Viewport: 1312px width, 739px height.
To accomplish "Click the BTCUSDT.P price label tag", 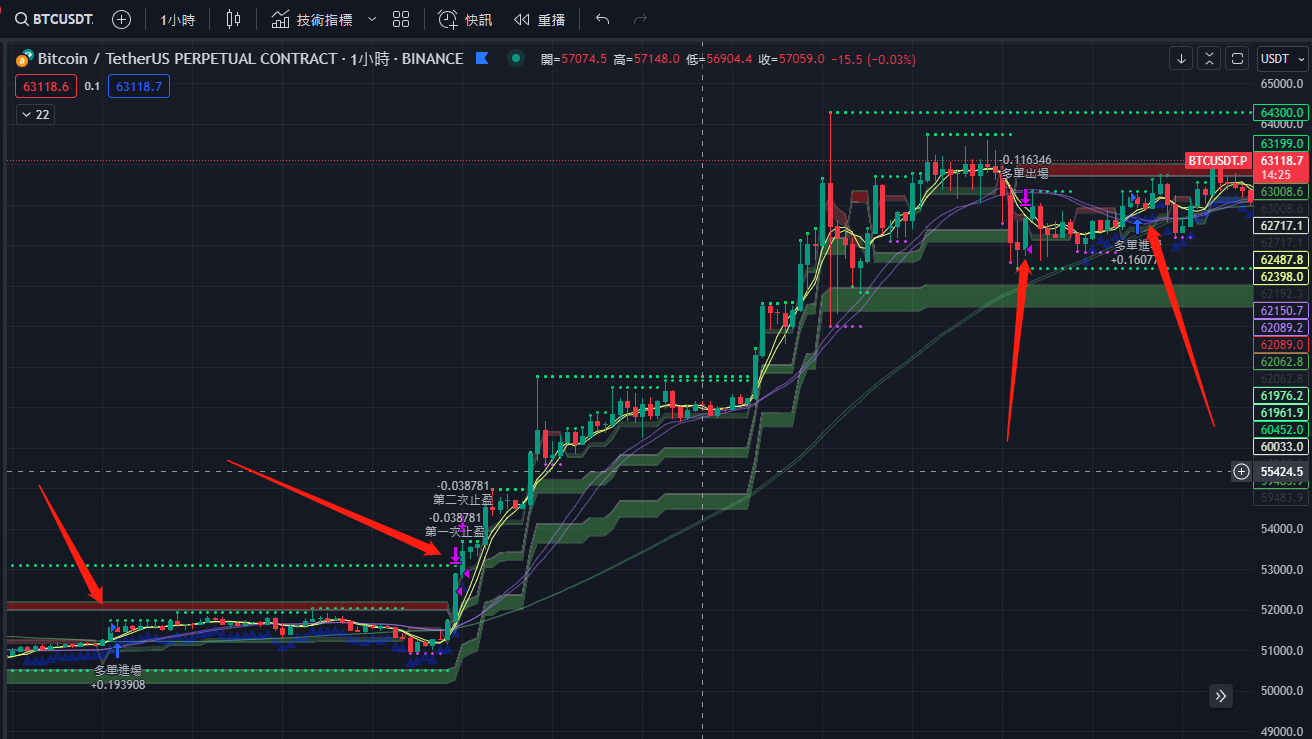I will [x=1218, y=160].
